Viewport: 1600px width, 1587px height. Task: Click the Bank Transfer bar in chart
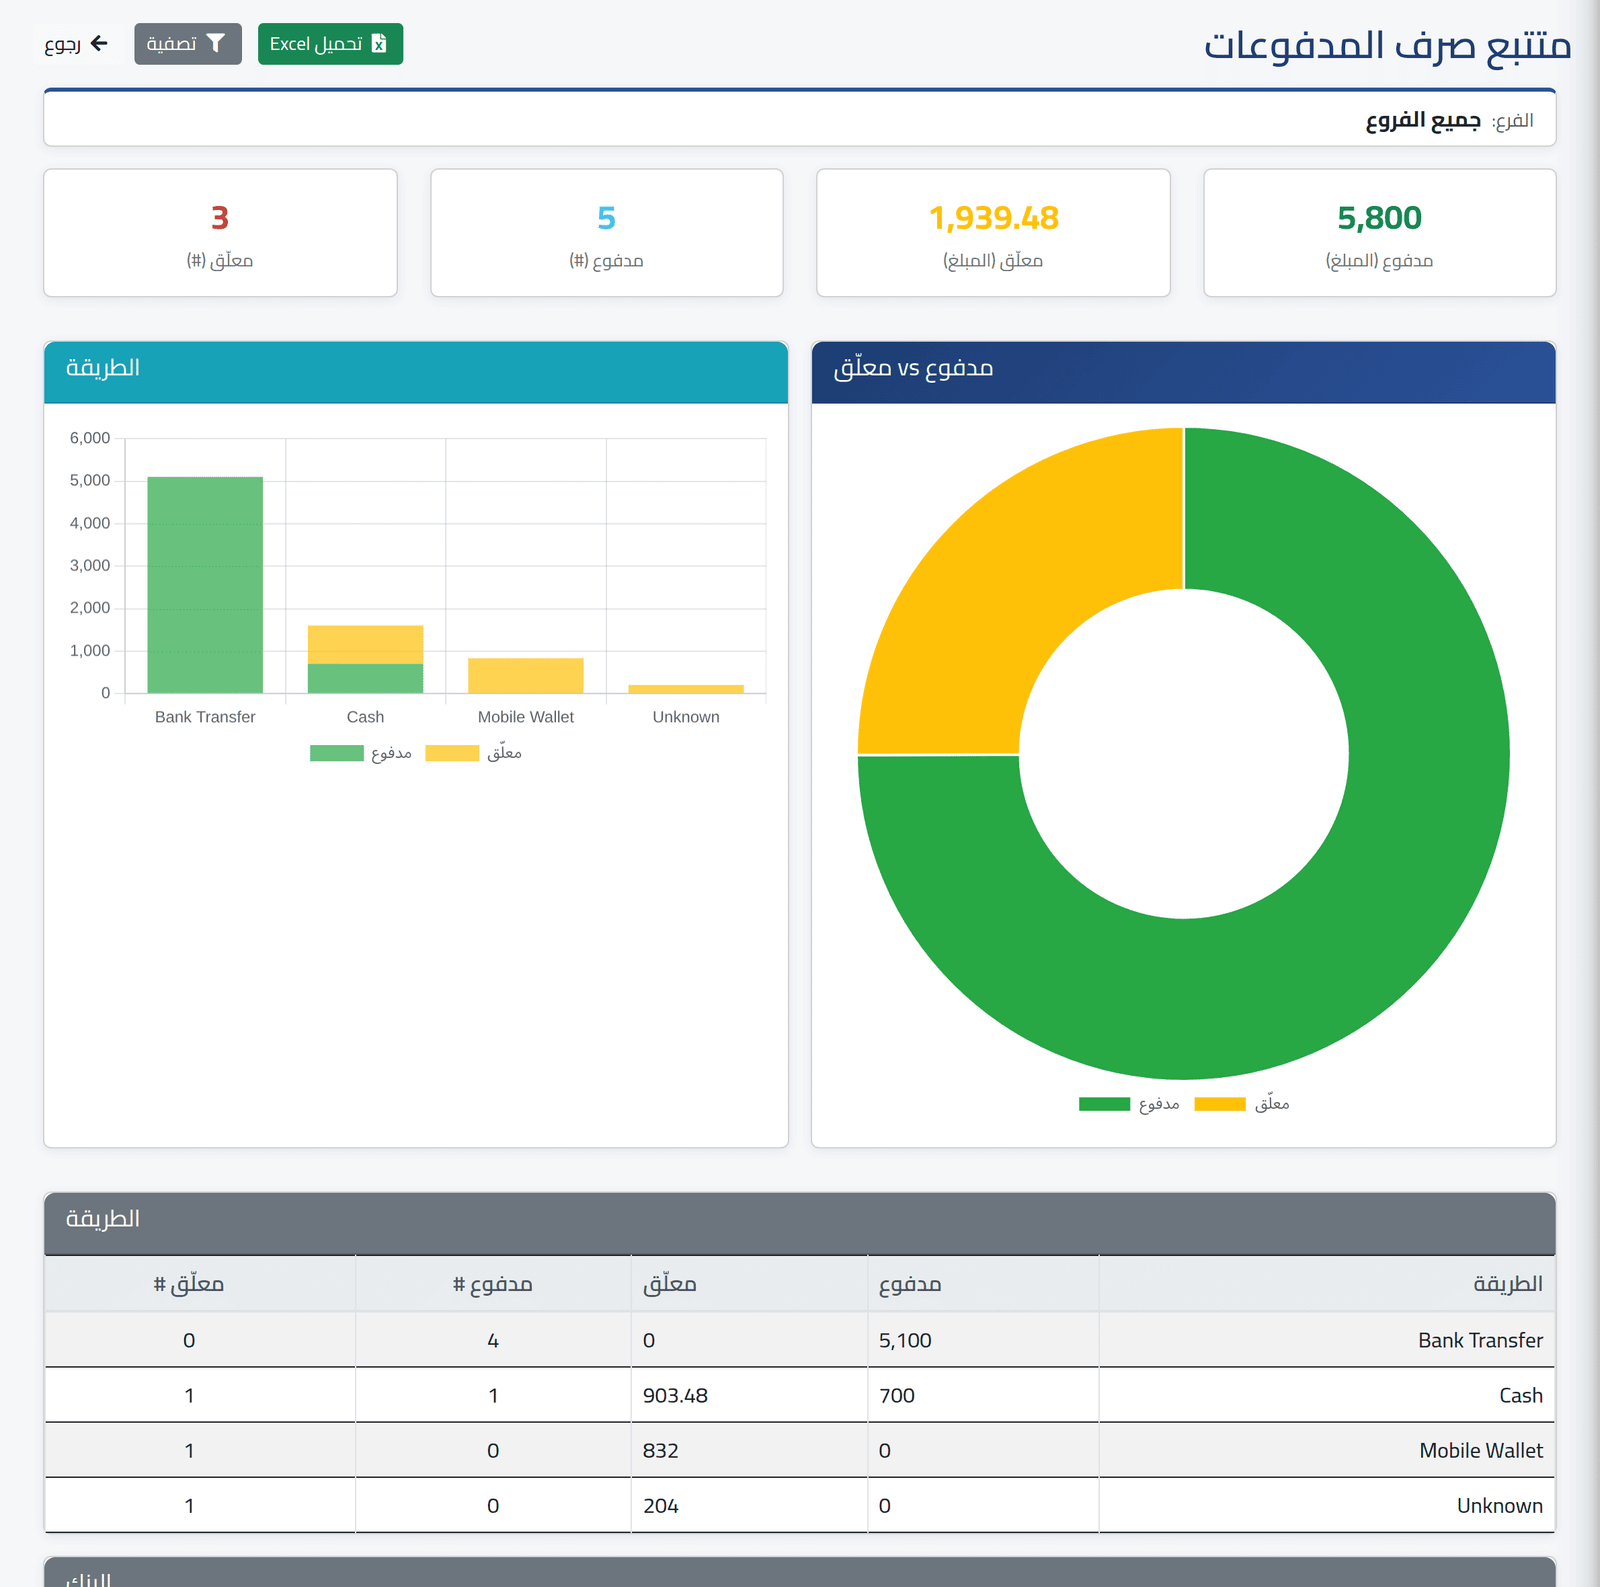point(205,585)
